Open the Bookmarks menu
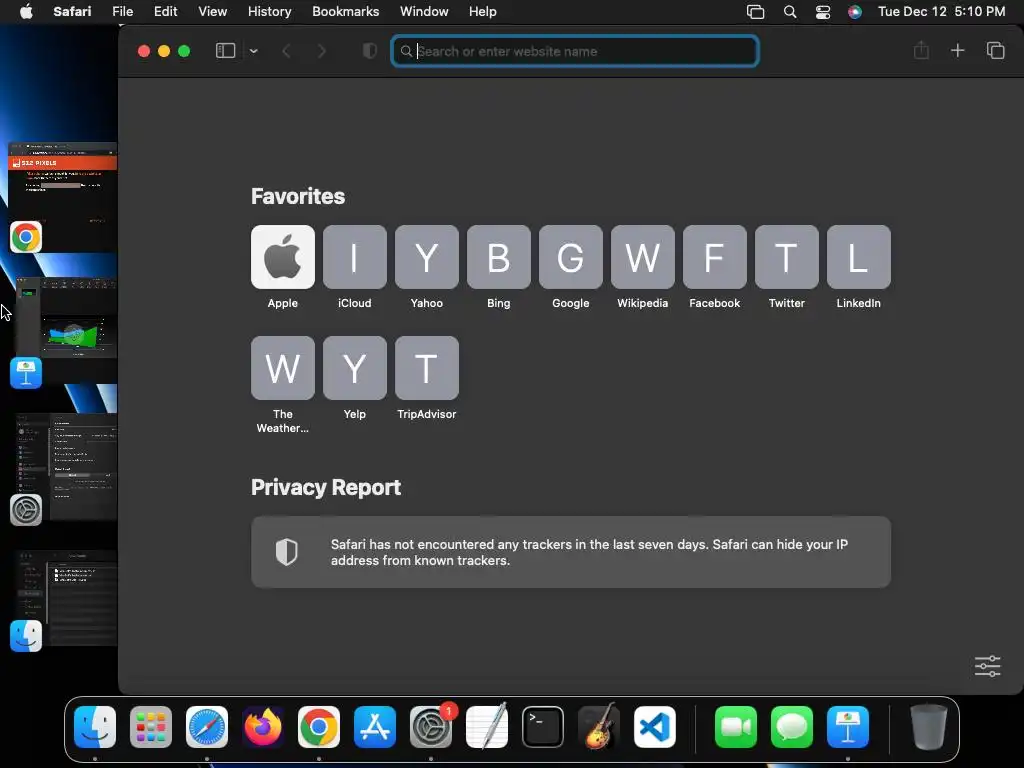This screenshot has width=1024, height=768. 345,12
